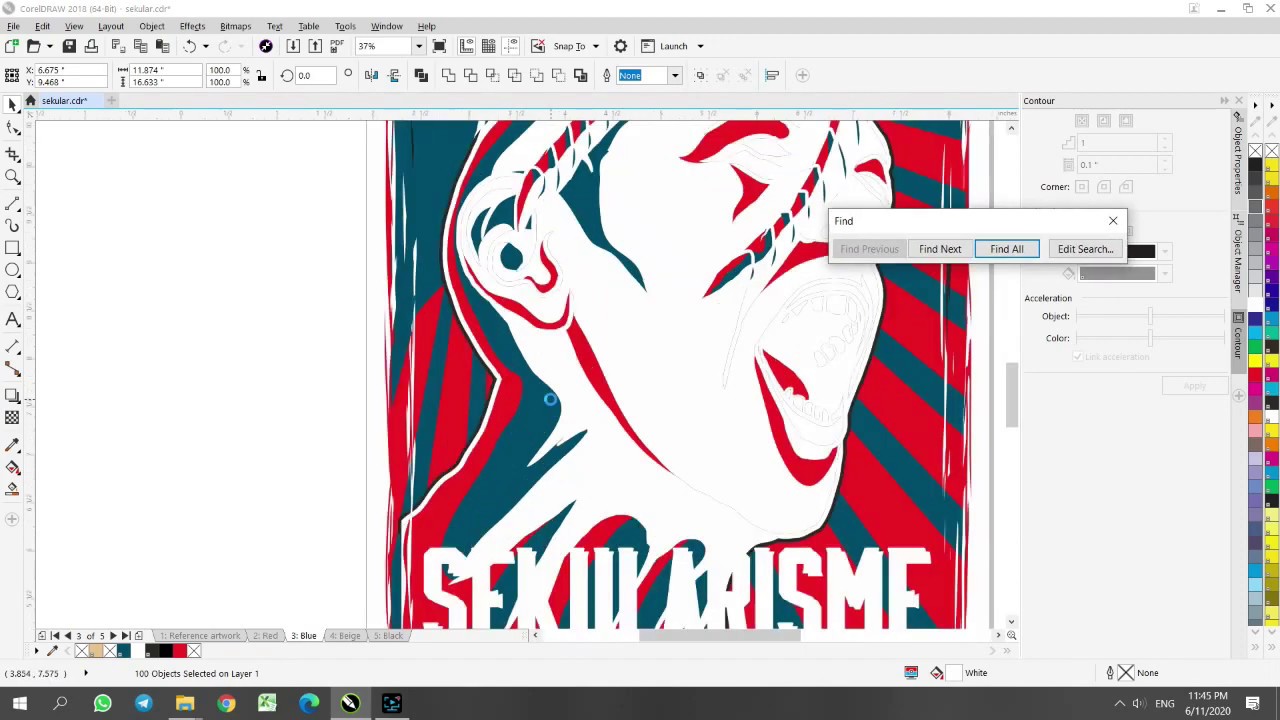The height and width of the screenshot is (720, 1280).
Task: Toggle the Lock ratio padlock
Action: 261,75
